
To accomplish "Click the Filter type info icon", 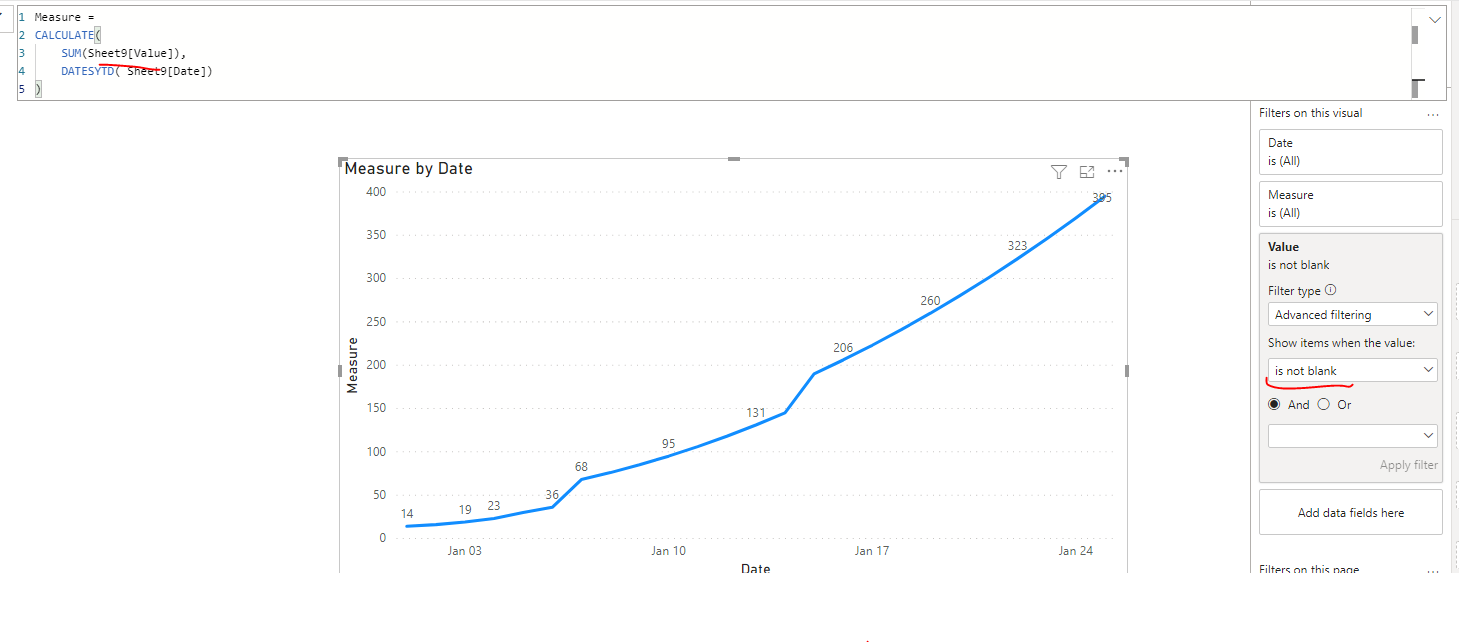I will [x=1330, y=291].
